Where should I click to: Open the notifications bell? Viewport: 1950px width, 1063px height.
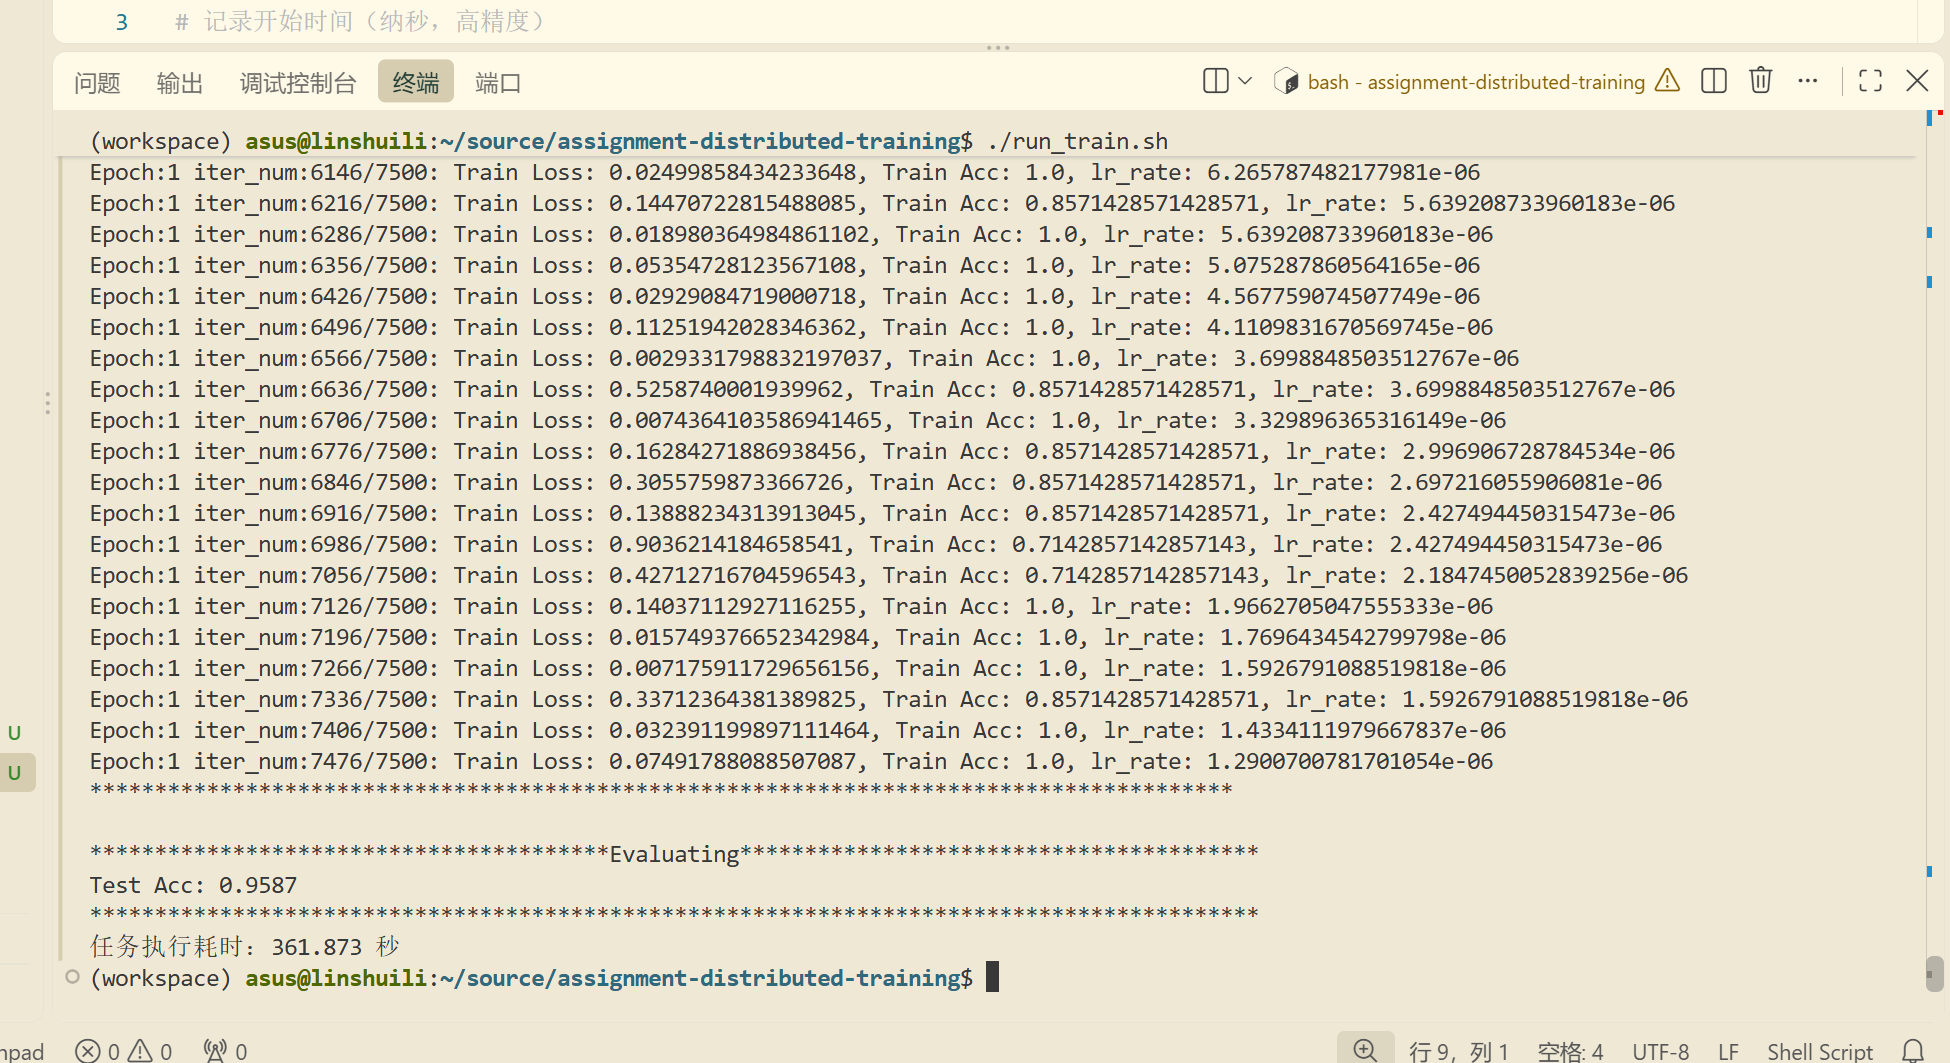[x=1913, y=1051]
